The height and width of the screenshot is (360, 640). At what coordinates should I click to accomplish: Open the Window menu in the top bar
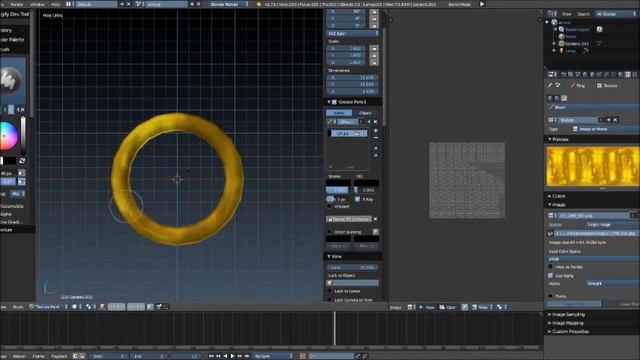coord(38,4)
